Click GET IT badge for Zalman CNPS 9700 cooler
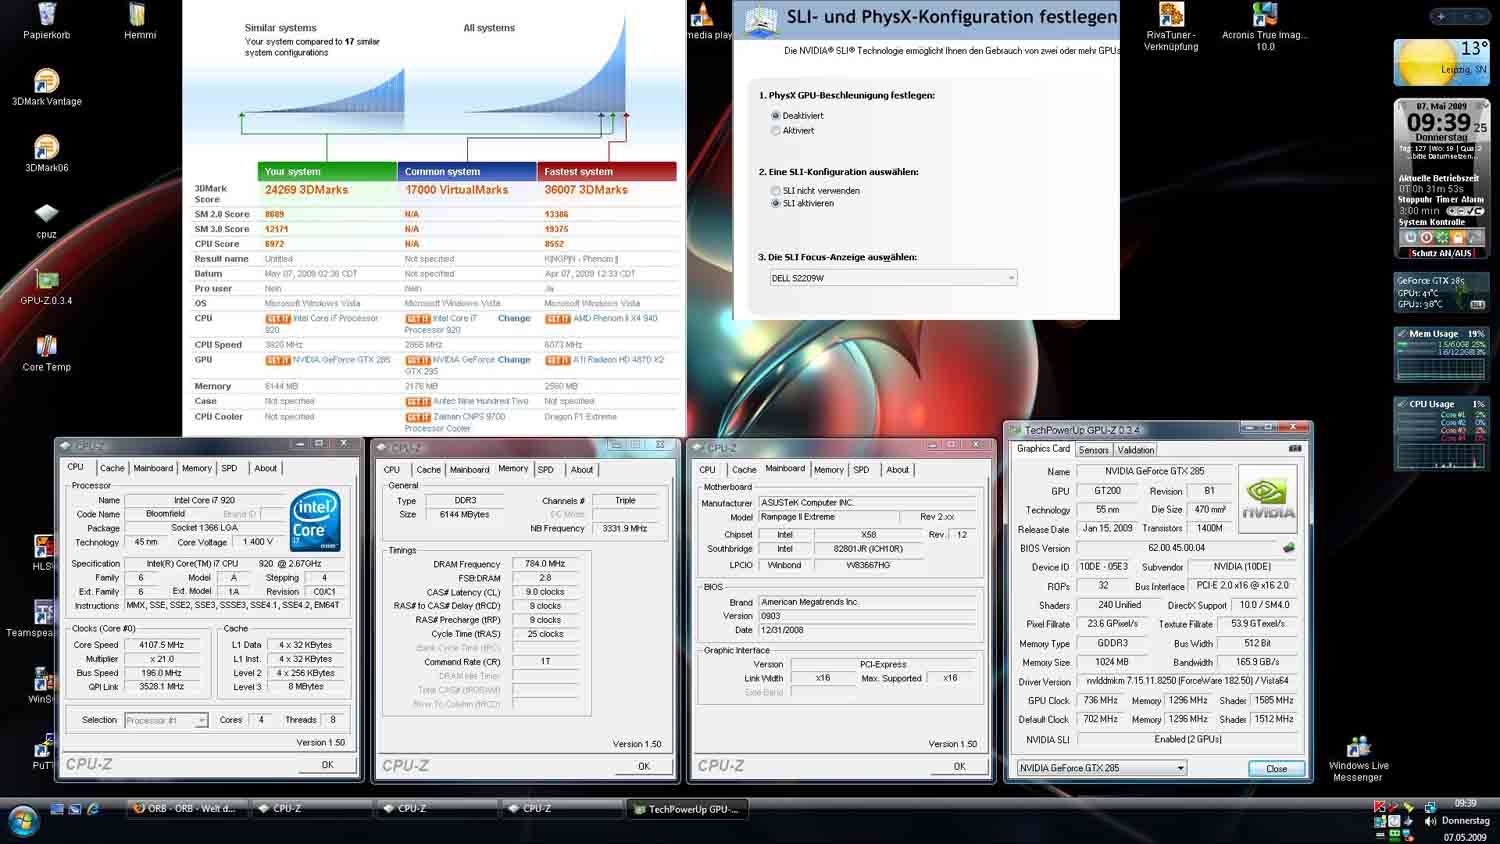Image resolution: width=1500 pixels, height=844 pixels. click(x=417, y=417)
